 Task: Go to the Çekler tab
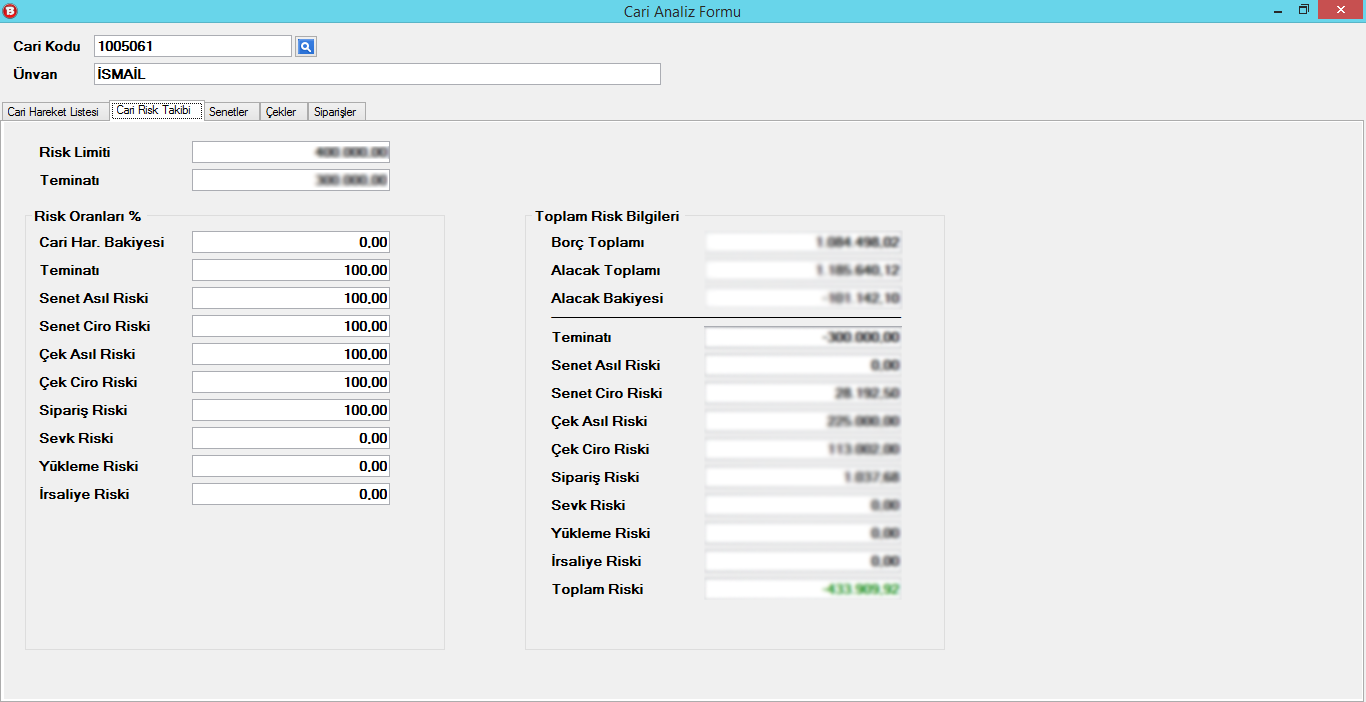pos(281,112)
